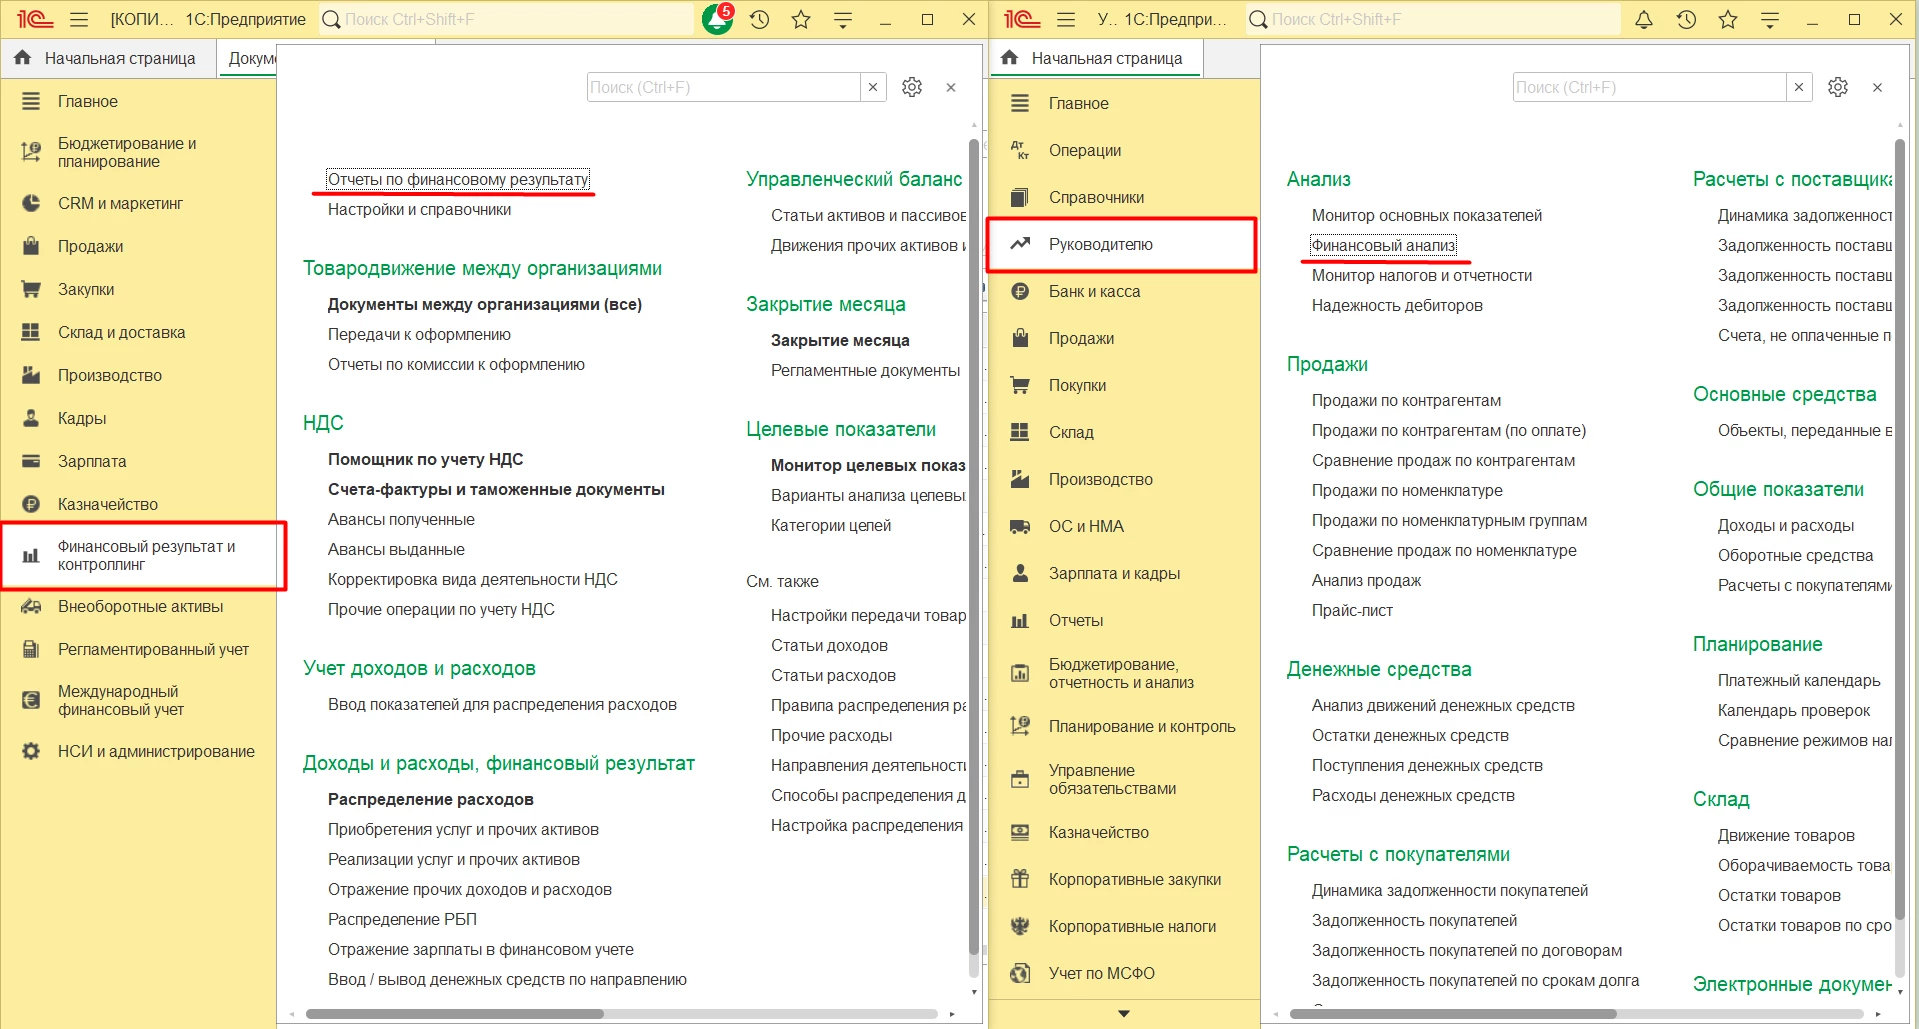This screenshot has width=1919, height=1029.
Task: Switch to Начальная страница tab in right window
Action: coord(1095,58)
